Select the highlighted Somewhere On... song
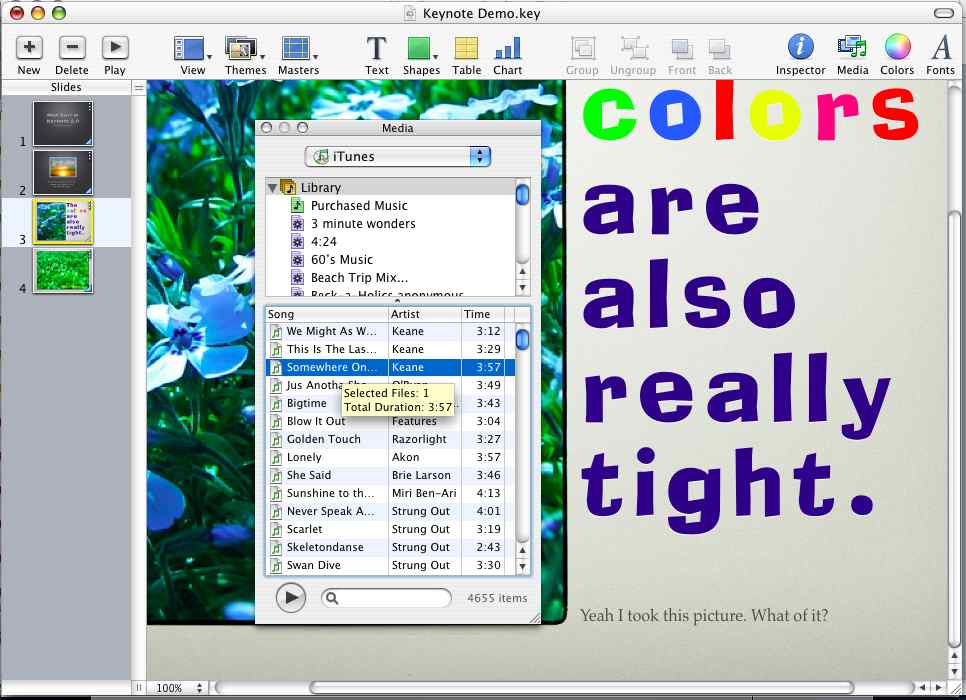 coord(391,367)
